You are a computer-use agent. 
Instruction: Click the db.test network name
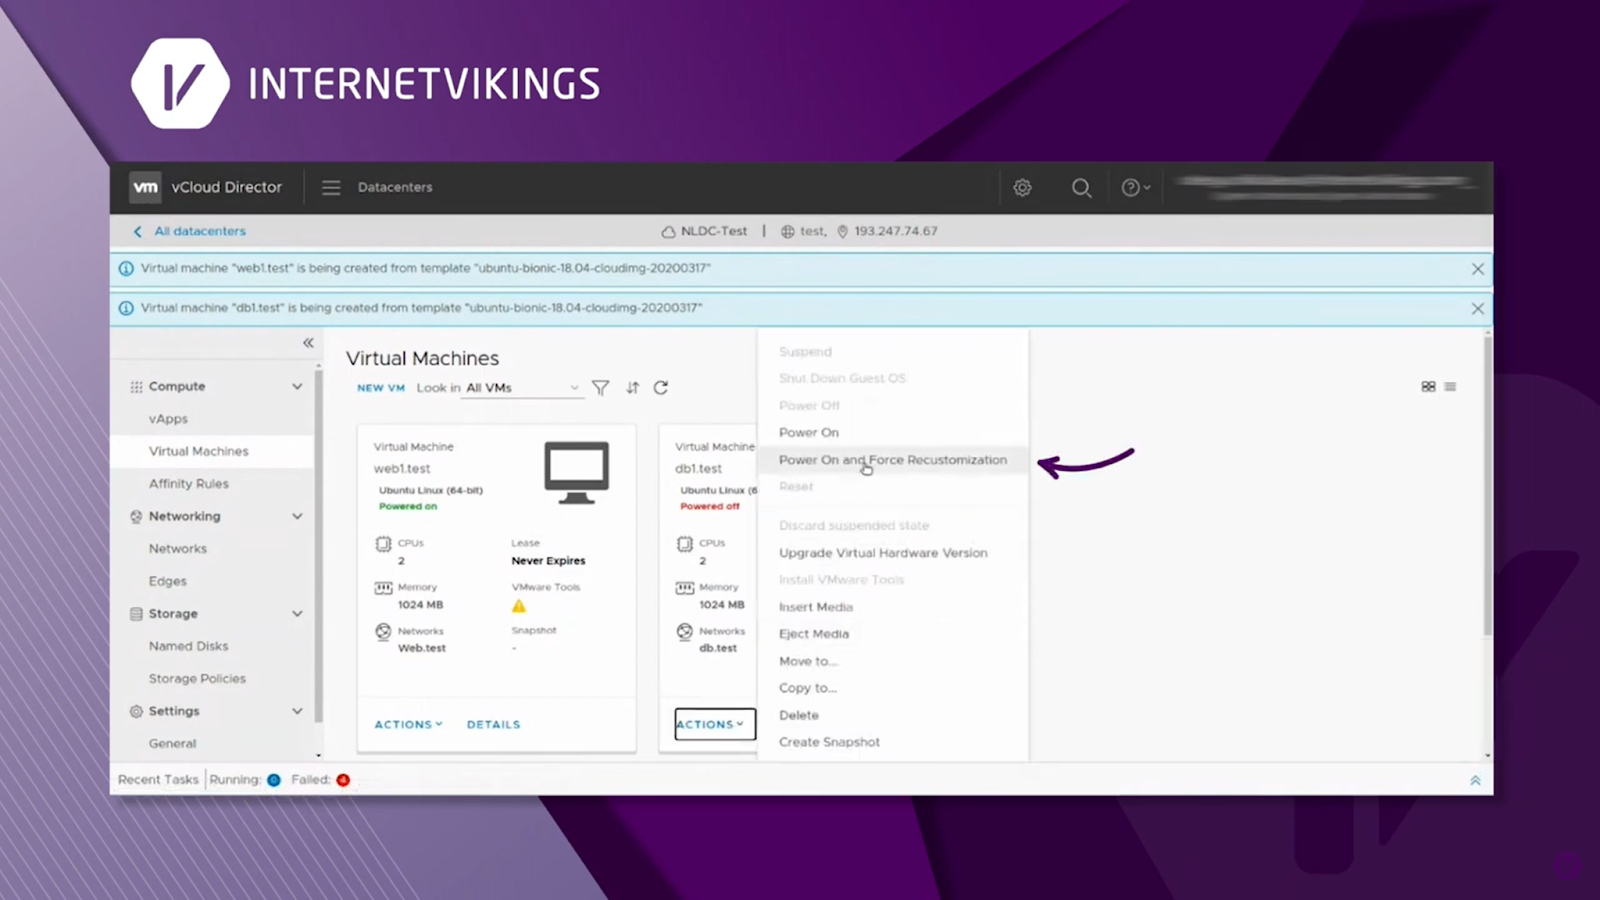tap(718, 648)
